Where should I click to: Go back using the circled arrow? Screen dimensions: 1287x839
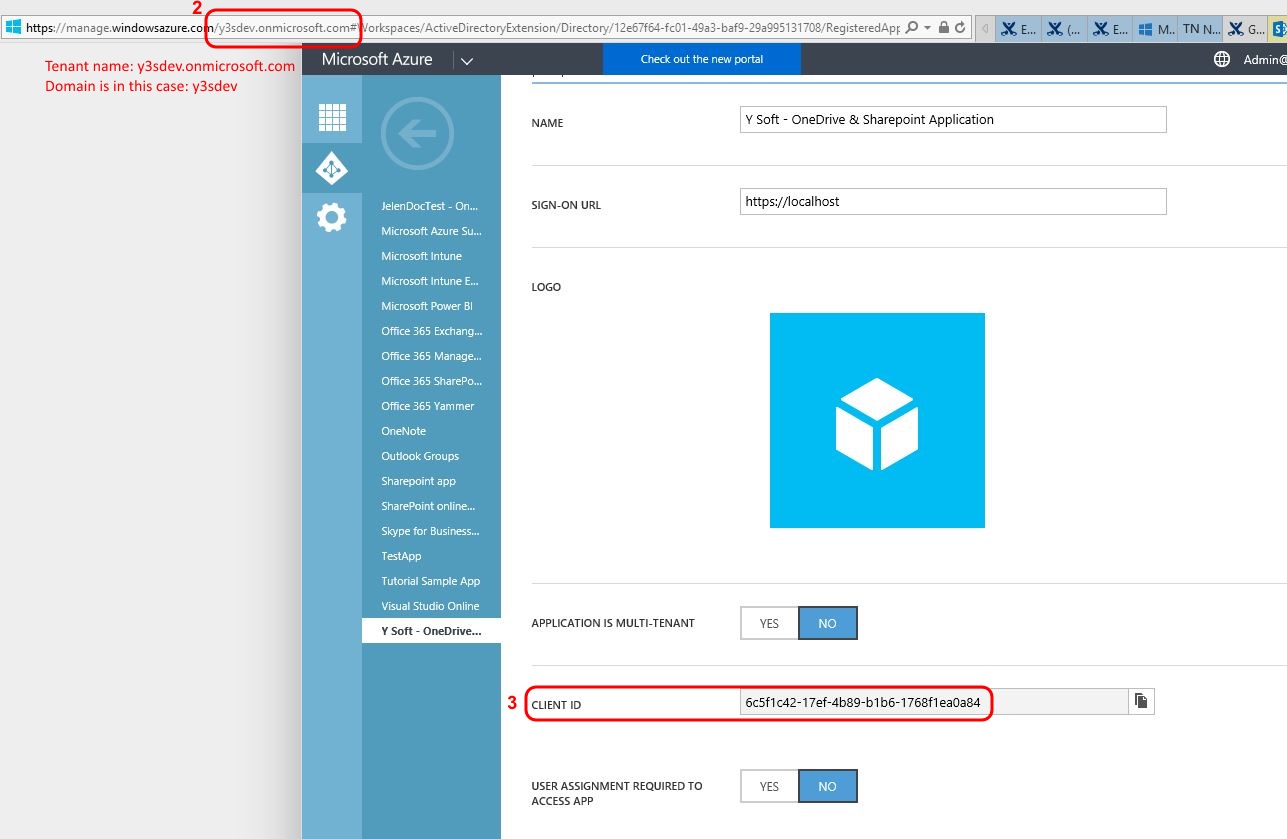pyautogui.click(x=418, y=133)
